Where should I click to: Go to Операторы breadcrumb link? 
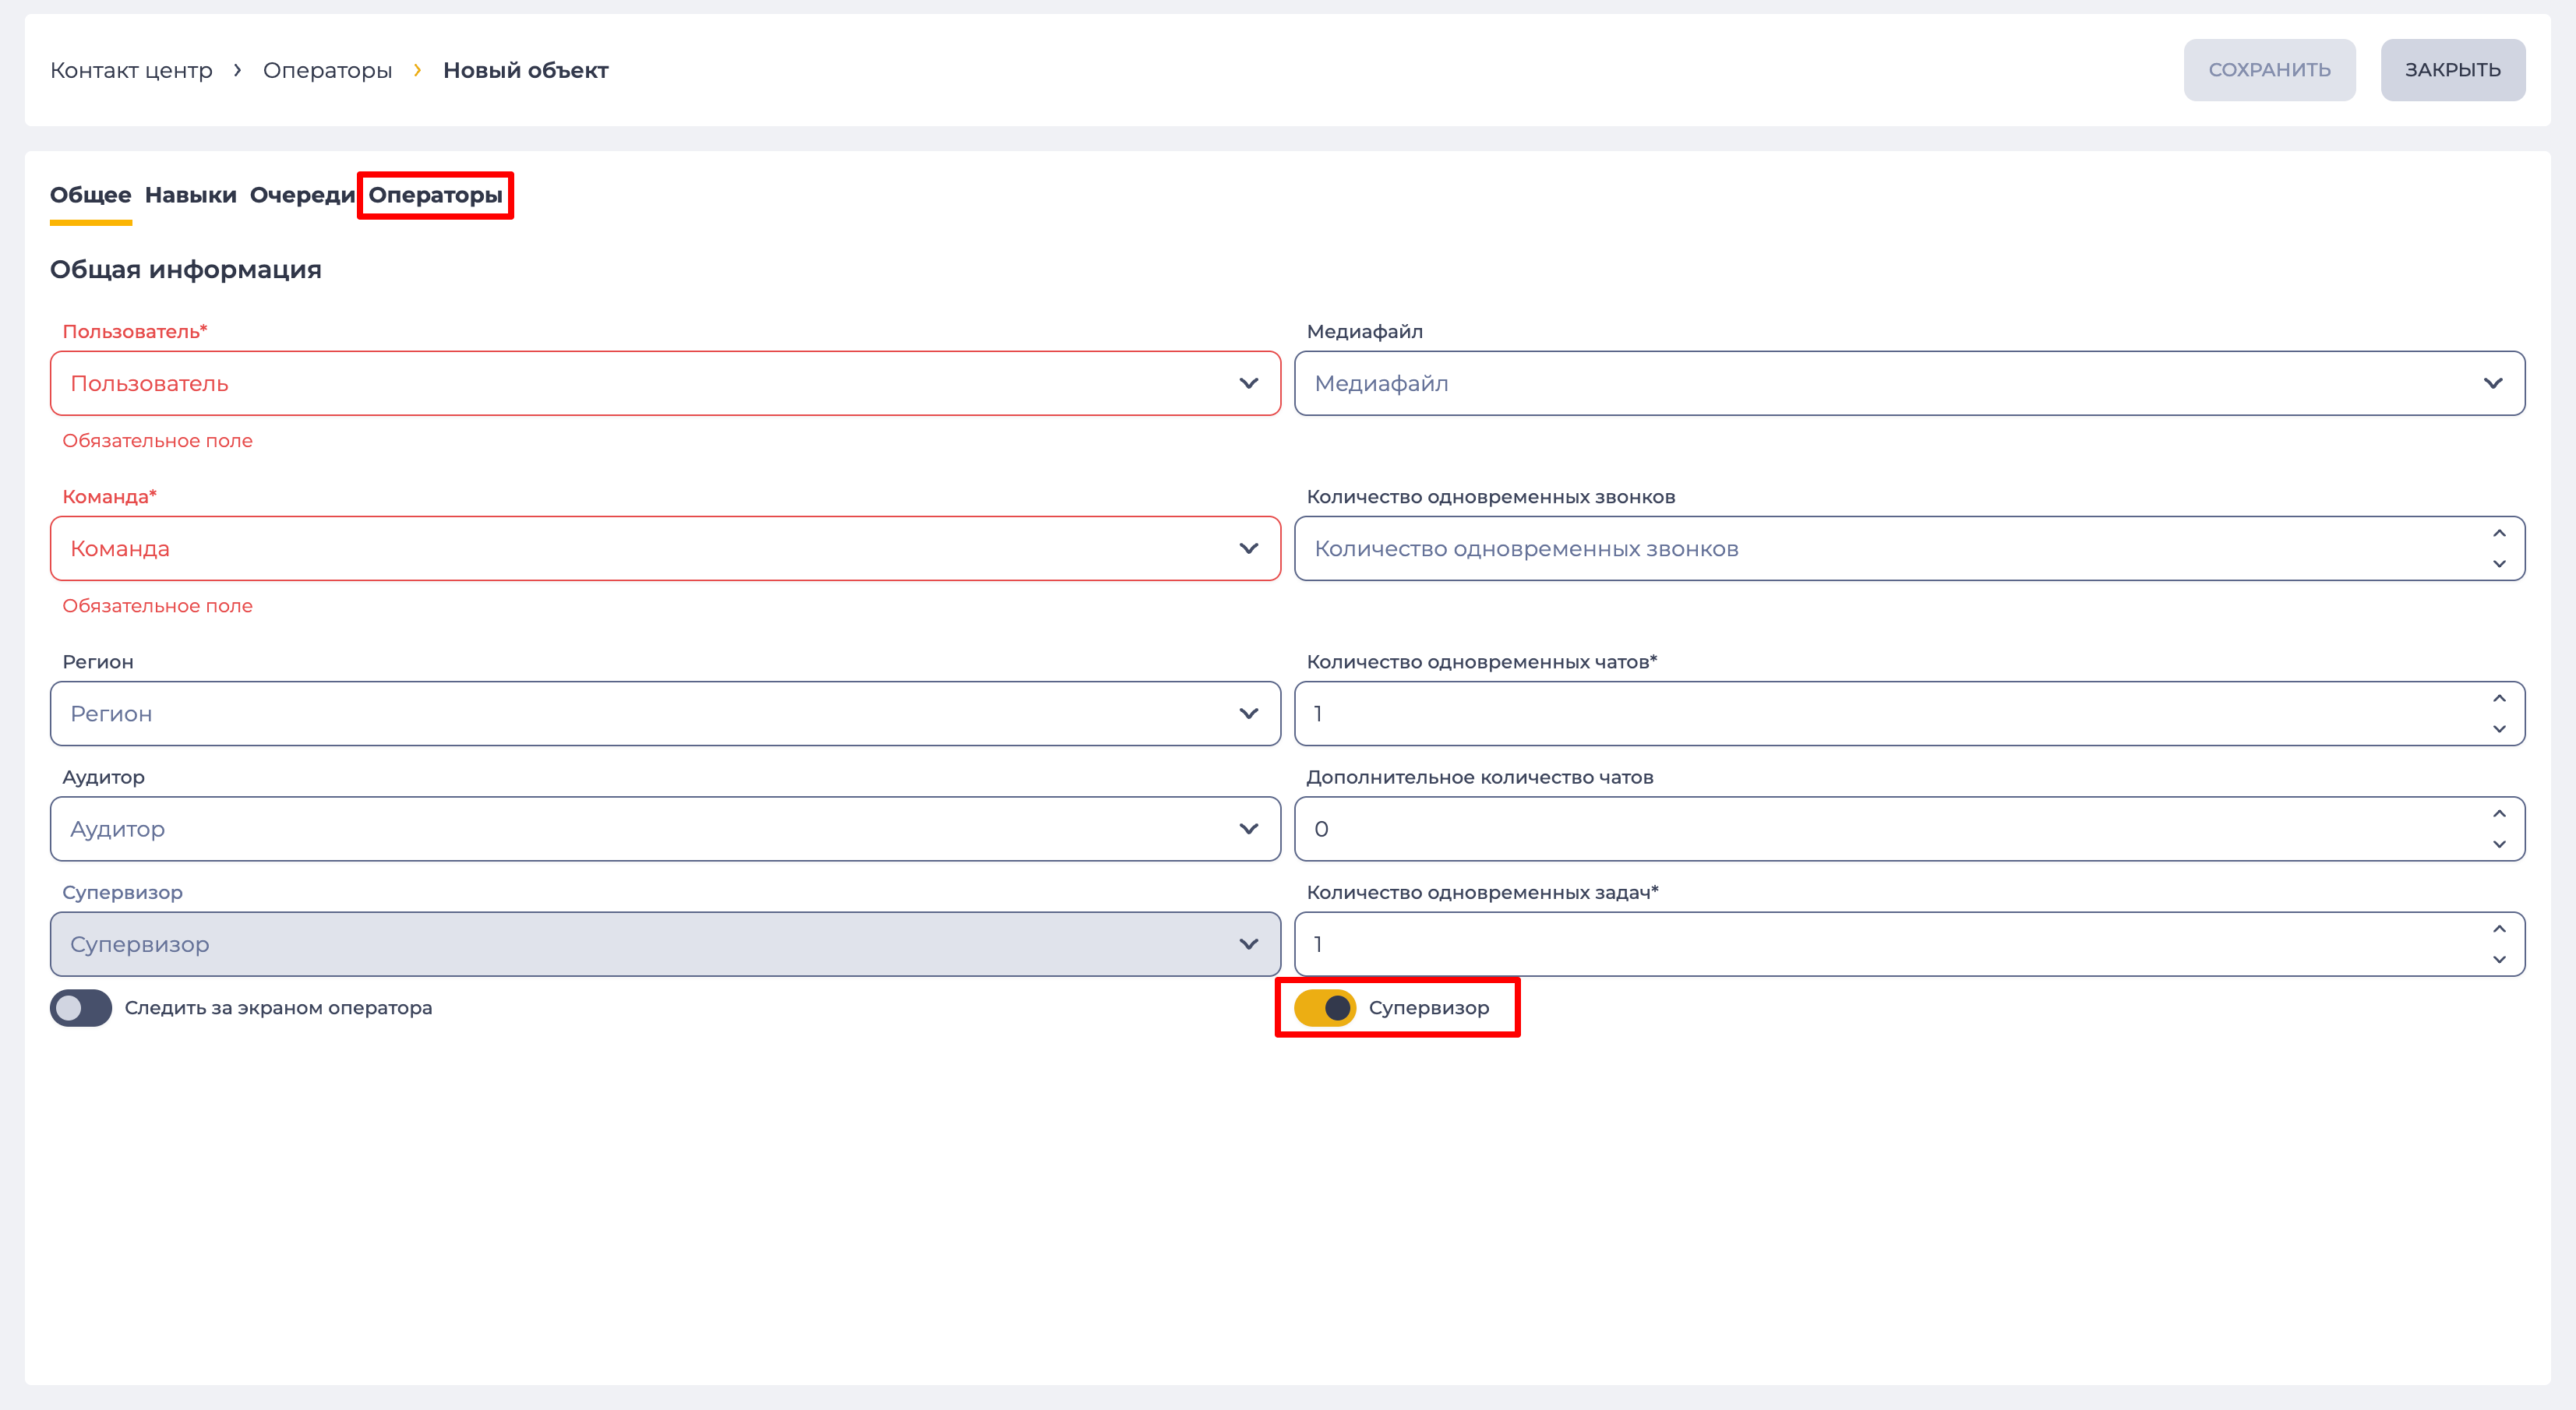pyautogui.click(x=327, y=70)
